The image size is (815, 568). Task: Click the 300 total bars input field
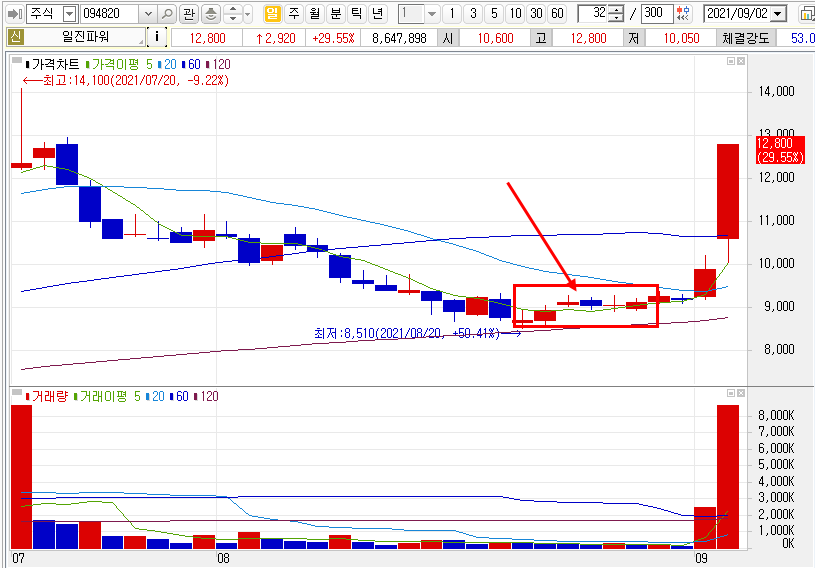657,14
